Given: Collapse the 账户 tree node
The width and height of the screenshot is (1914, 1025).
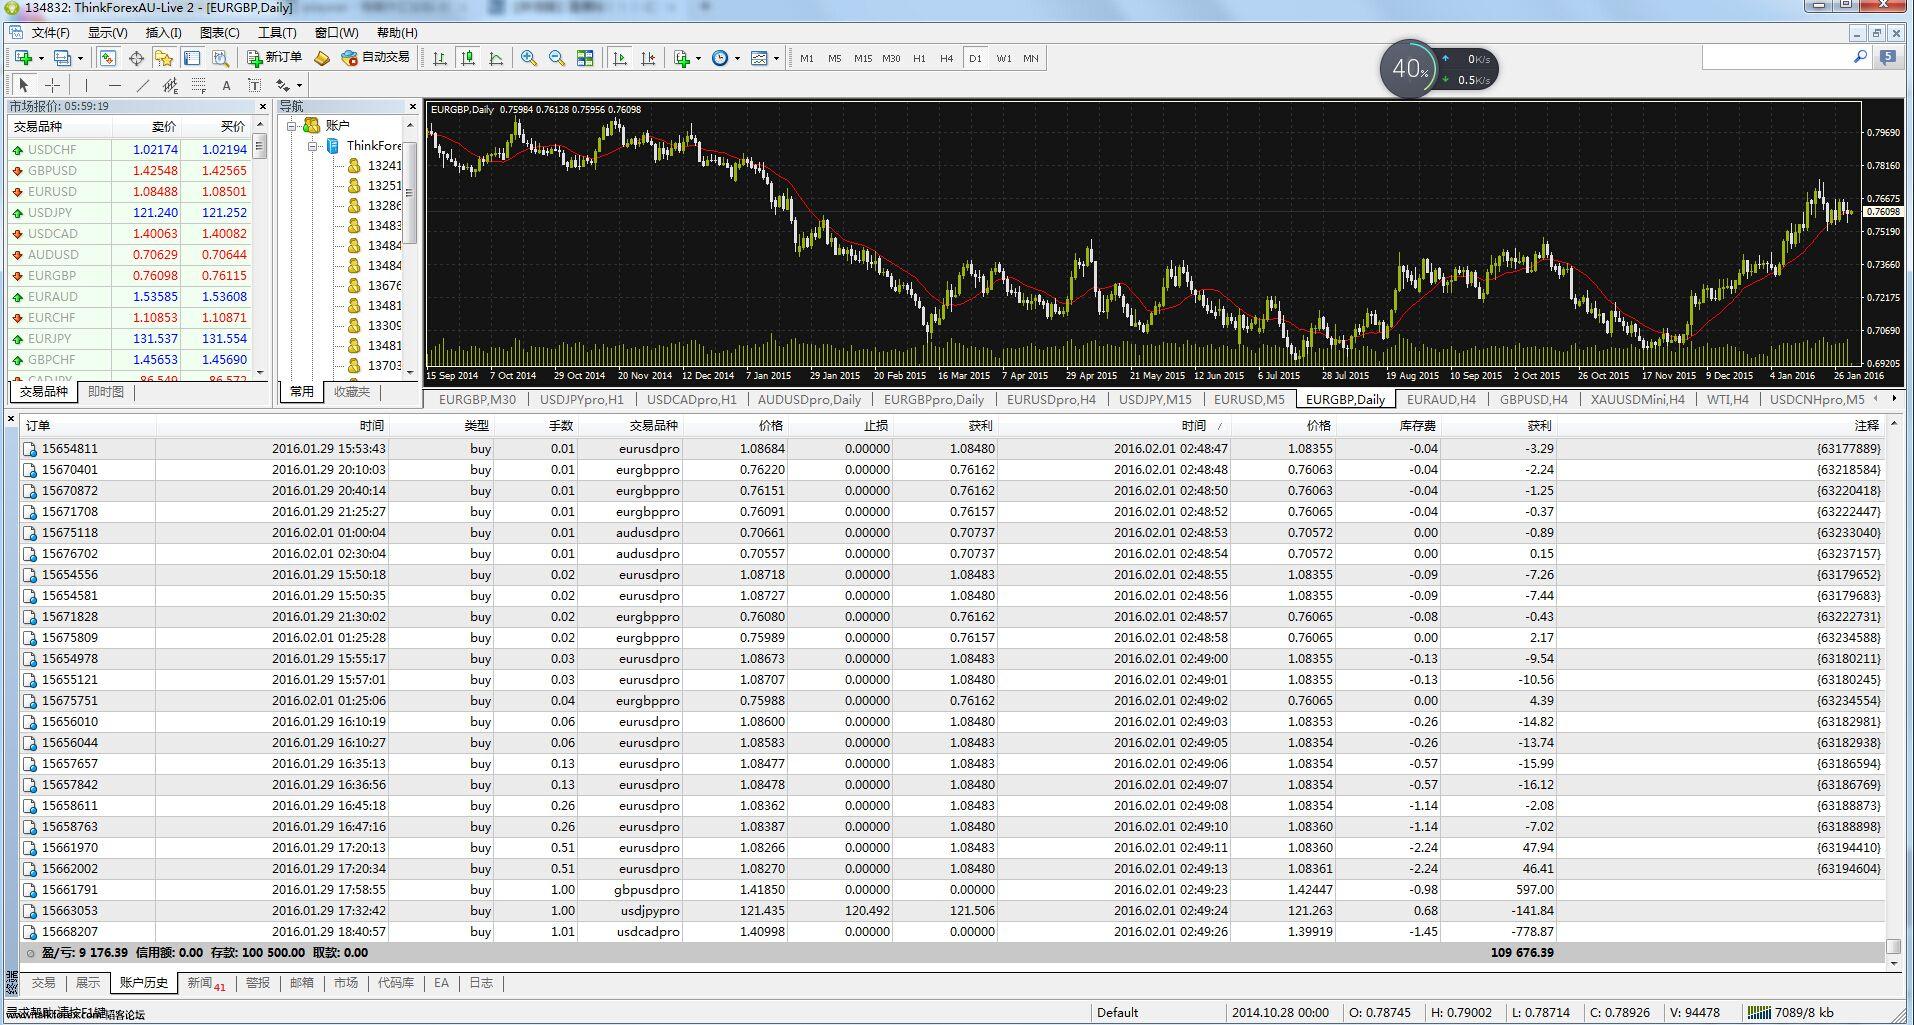Looking at the screenshot, I should (292, 126).
